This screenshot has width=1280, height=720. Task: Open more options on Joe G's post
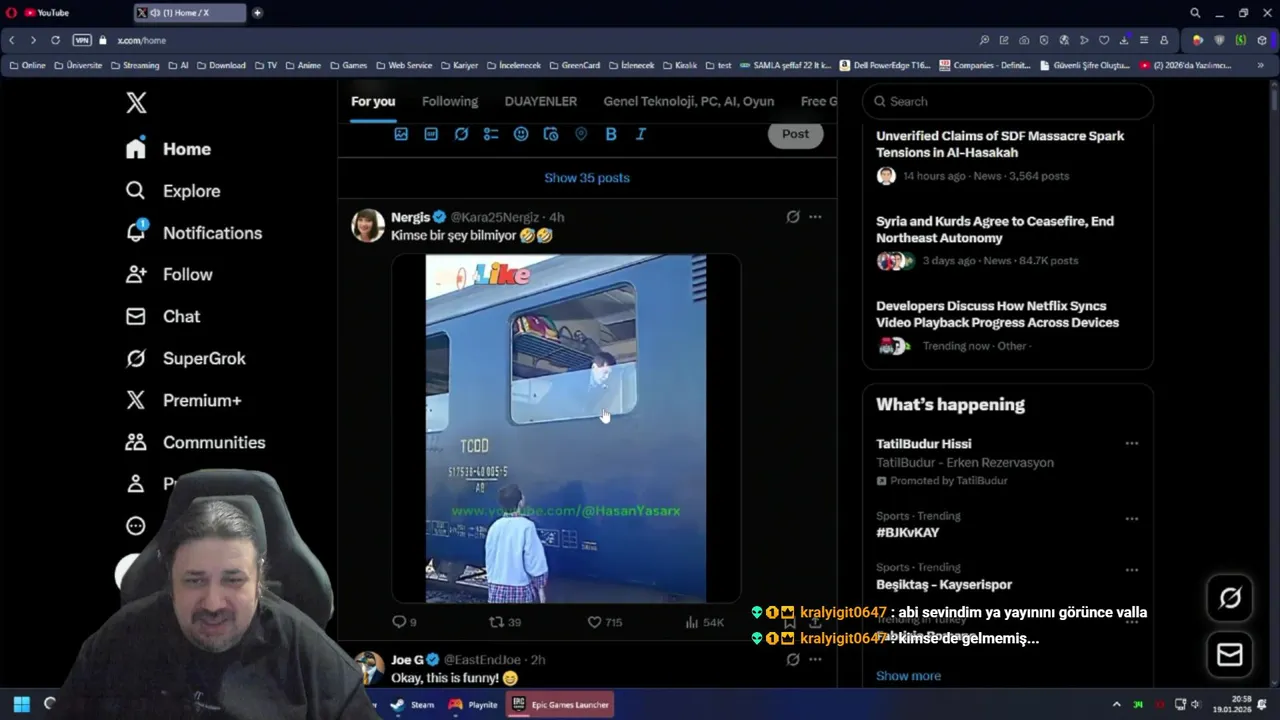coord(815,660)
